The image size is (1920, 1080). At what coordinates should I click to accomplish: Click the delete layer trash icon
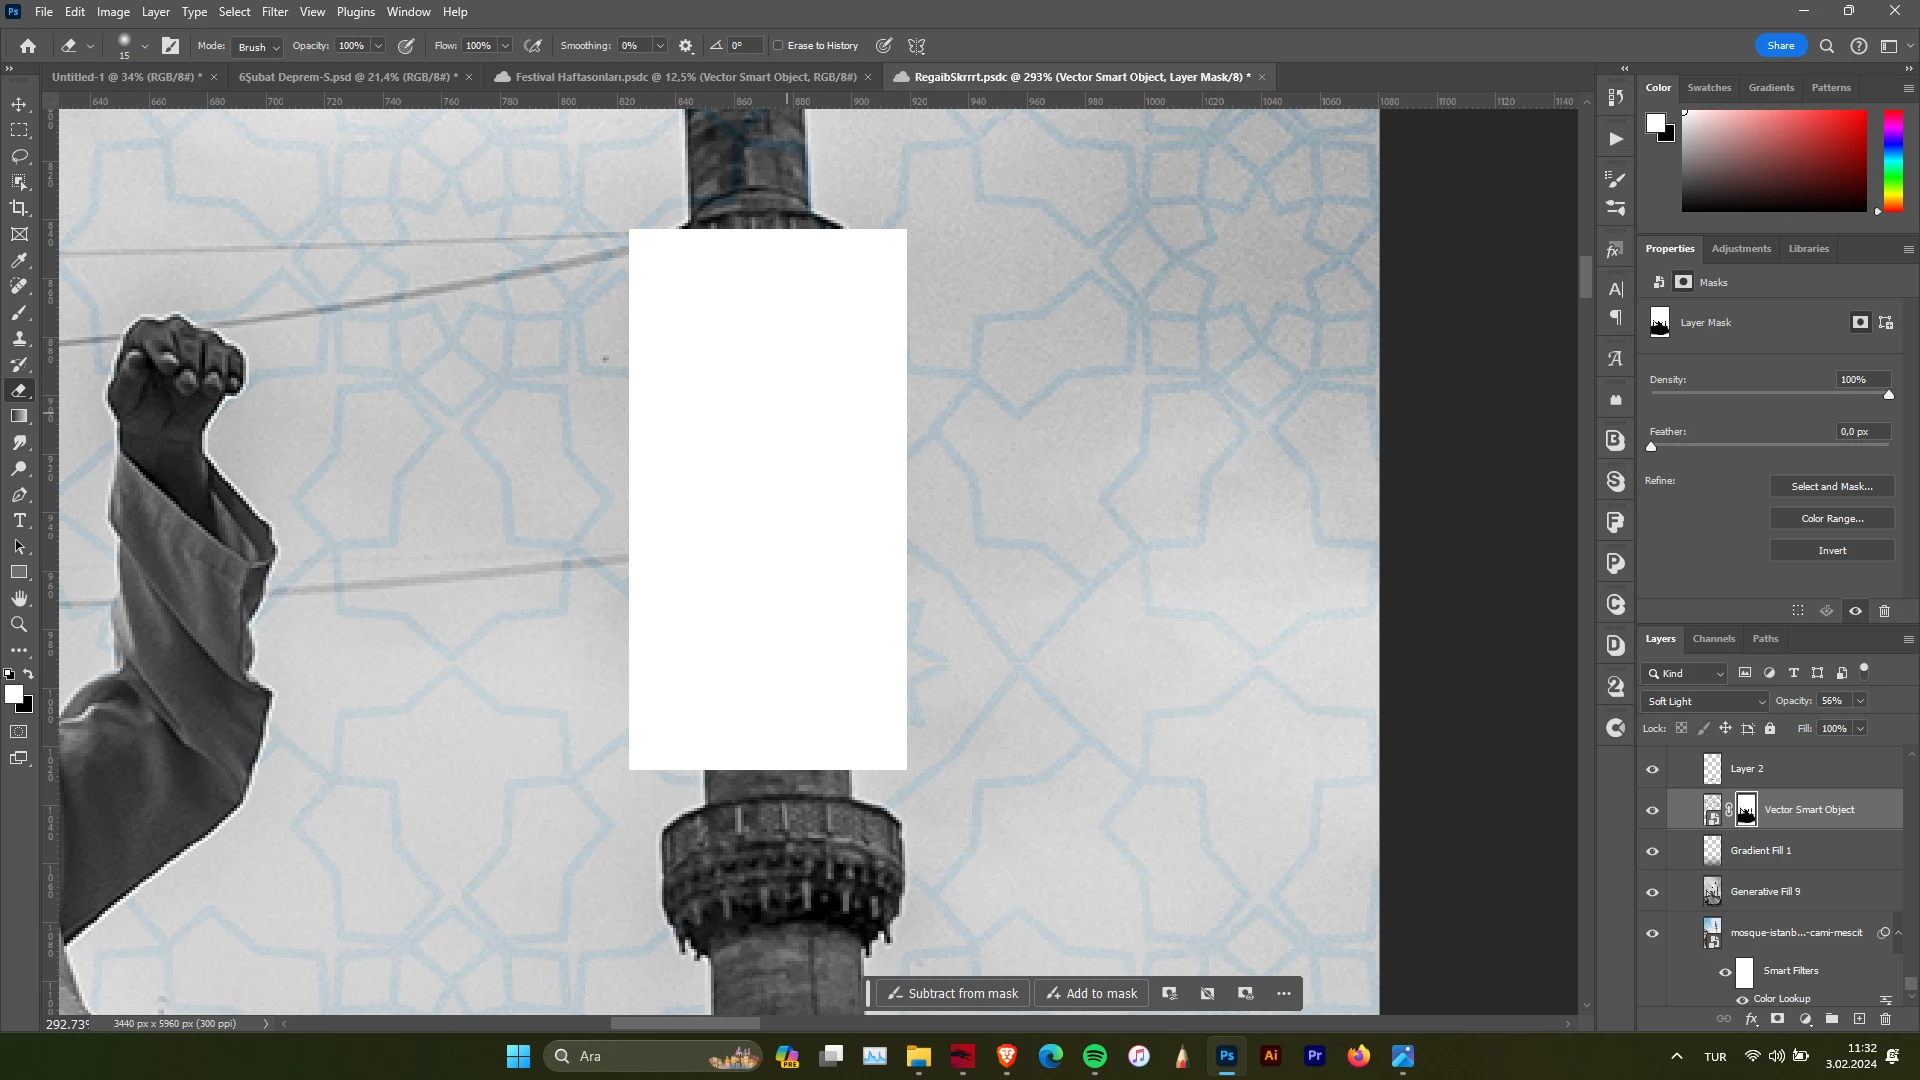click(x=1885, y=1019)
